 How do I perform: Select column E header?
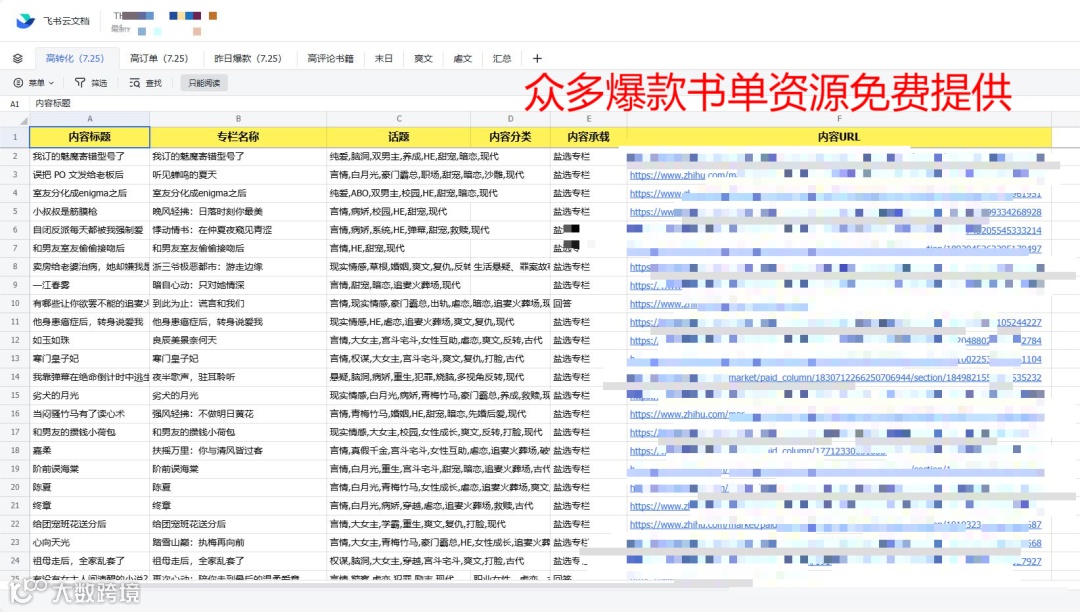tap(589, 119)
